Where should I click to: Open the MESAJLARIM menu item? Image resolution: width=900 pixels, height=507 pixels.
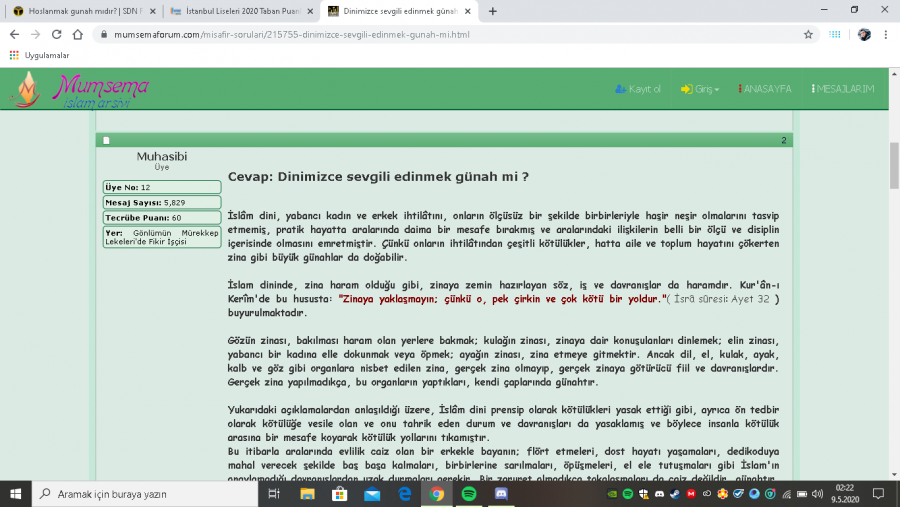843,89
